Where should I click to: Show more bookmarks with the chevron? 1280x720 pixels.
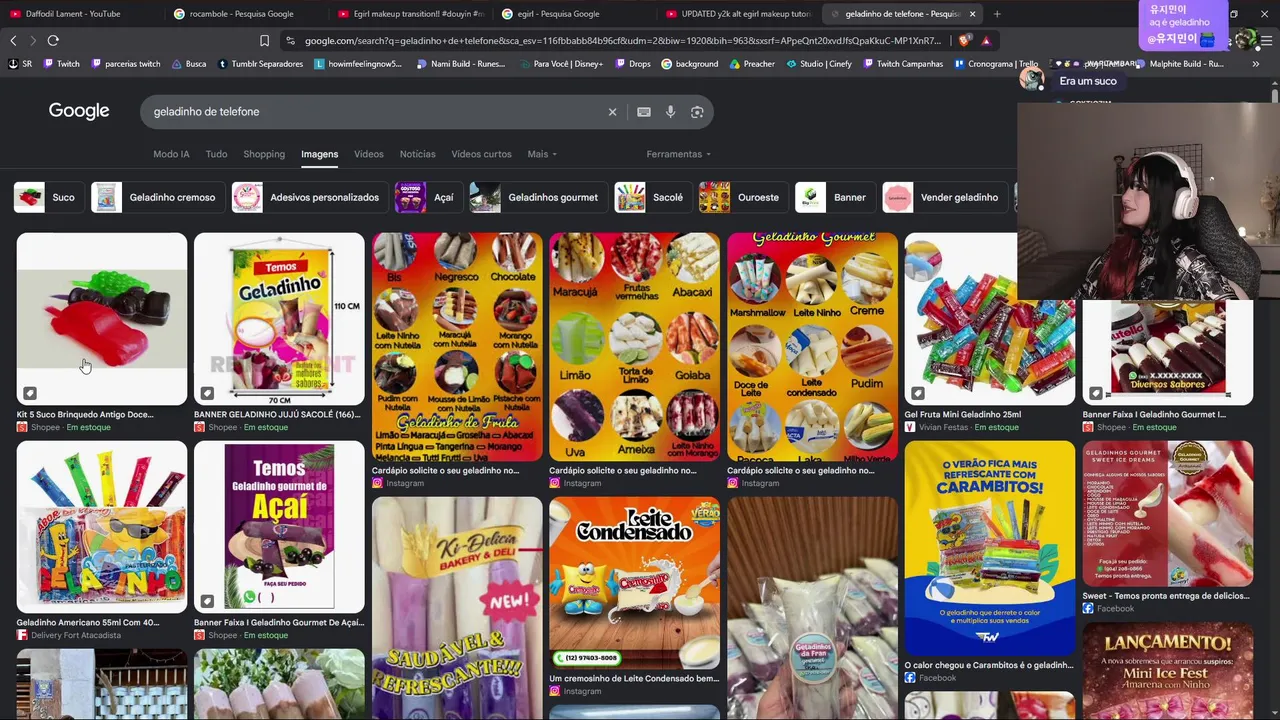tap(1256, 64)
